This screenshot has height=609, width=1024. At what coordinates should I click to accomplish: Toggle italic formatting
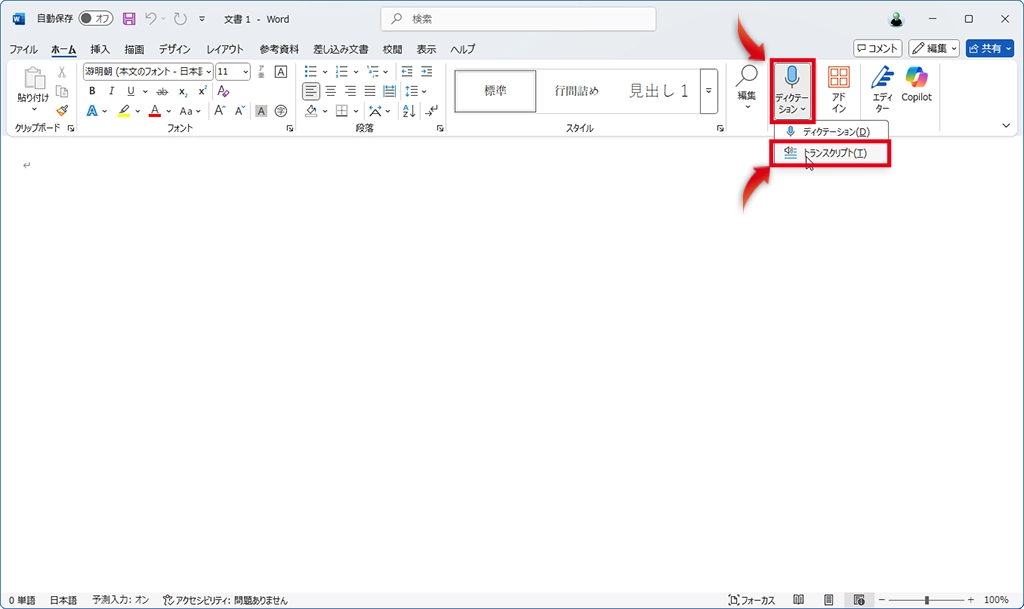111,91
